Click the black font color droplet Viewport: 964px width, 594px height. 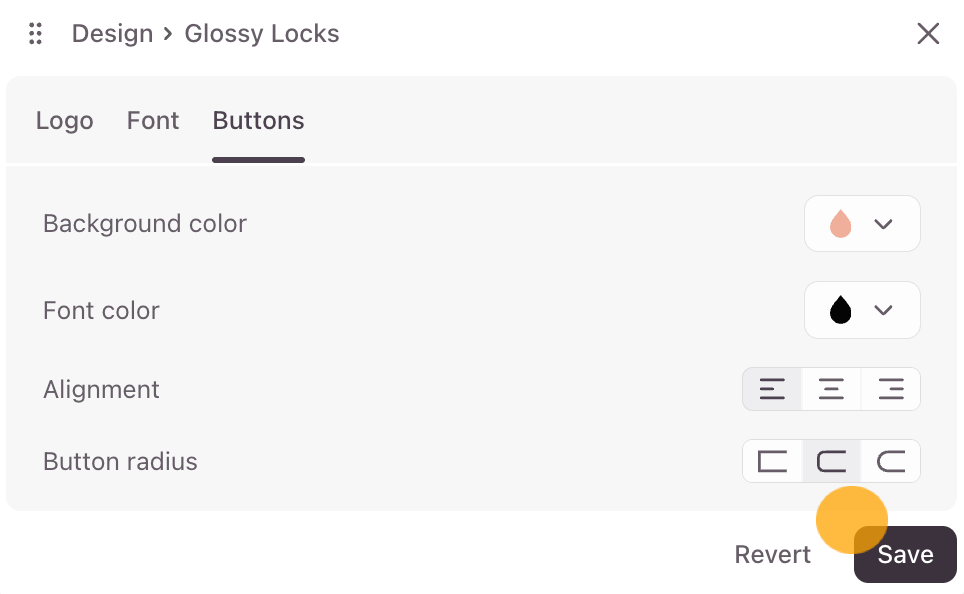click(840, 310)
